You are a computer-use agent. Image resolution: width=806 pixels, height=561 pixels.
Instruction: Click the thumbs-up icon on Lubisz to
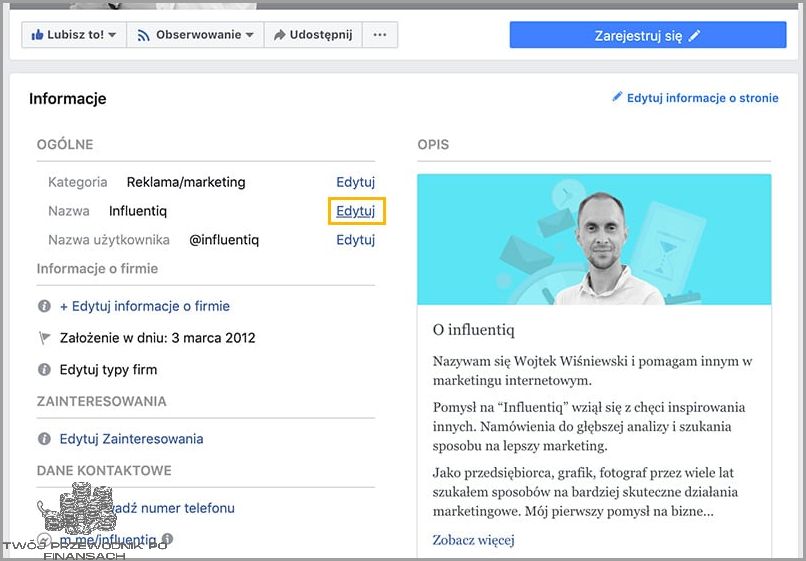click(36, 35)
